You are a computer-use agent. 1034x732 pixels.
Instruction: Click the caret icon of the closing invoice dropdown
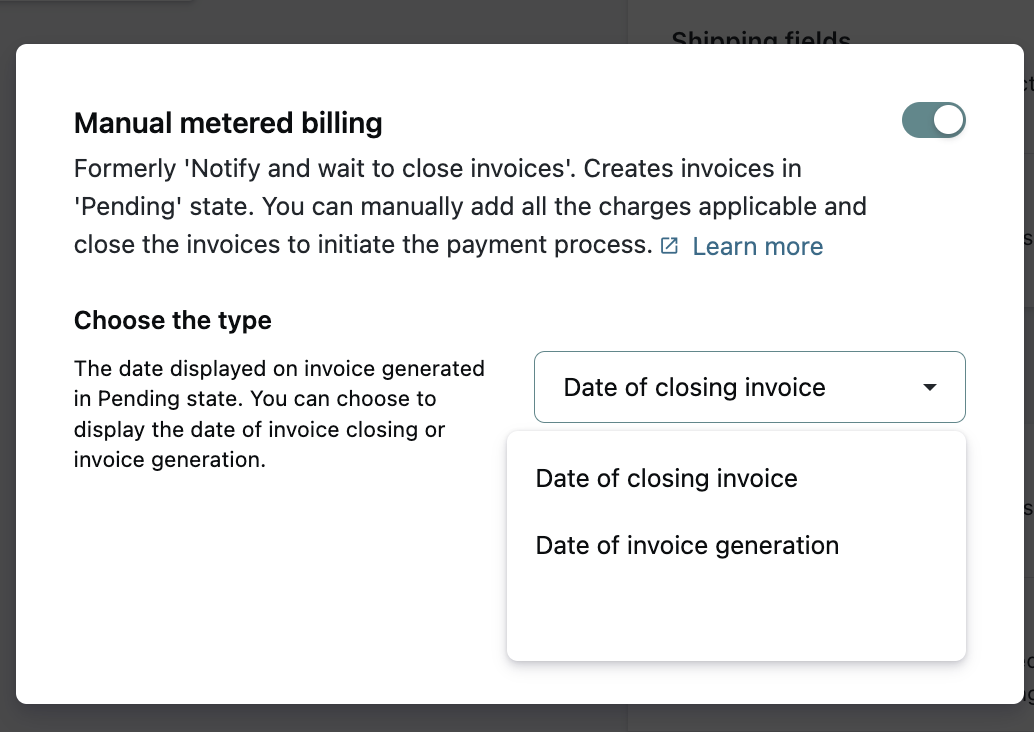tap(931, 387)
